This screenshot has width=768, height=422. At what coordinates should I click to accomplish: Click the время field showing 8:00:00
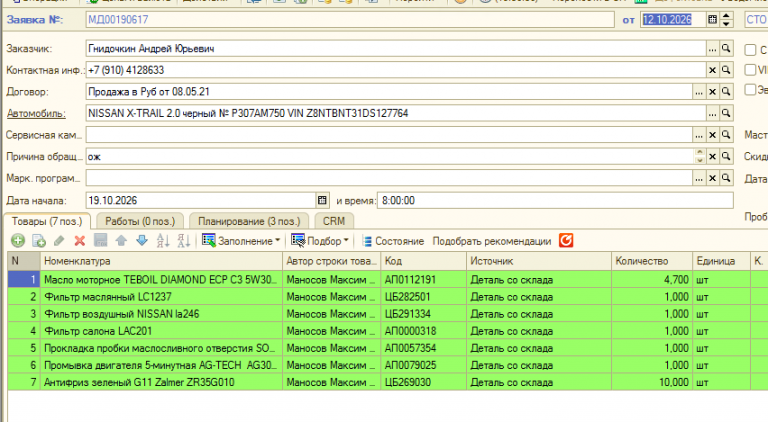pyautogui.click(x=555, y=200)
